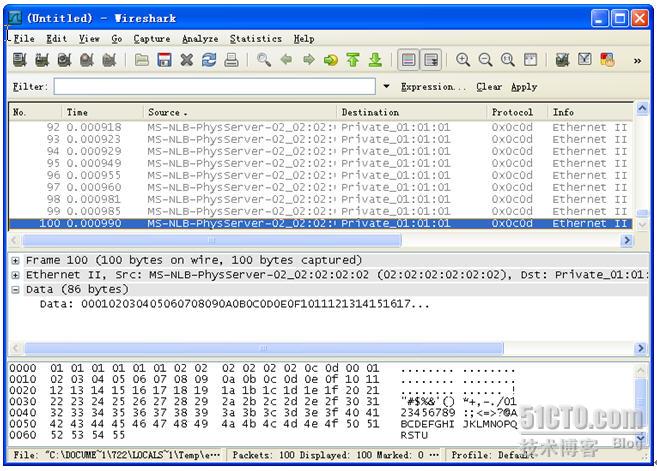Viewport: 657px width, 471px height.
Task: Restart the running capture icon
Action: click(109, 60)
